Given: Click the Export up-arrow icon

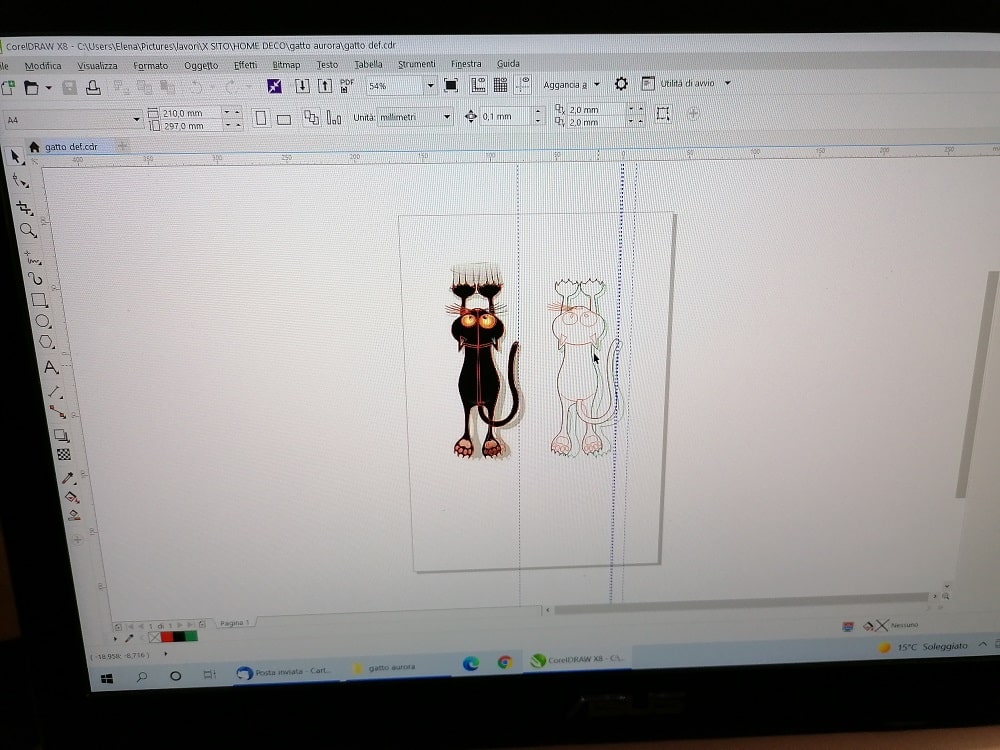Looking at the screenshot, I should [x=325, y=85].
